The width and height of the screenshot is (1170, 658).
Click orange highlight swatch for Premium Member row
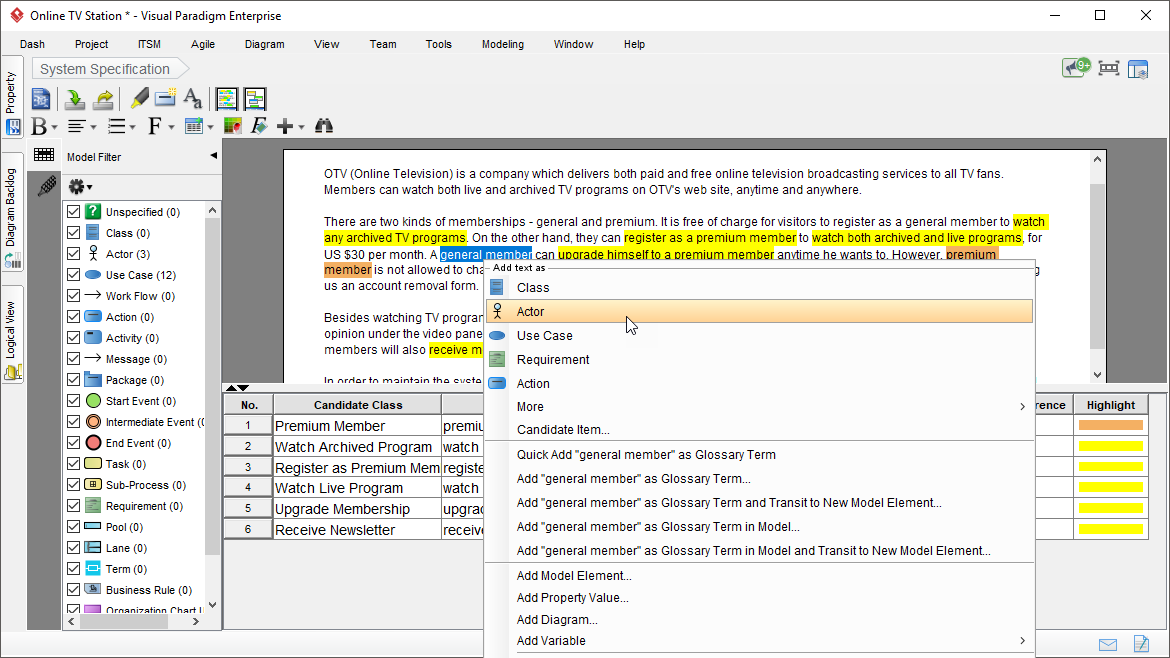pos(1110,425)
